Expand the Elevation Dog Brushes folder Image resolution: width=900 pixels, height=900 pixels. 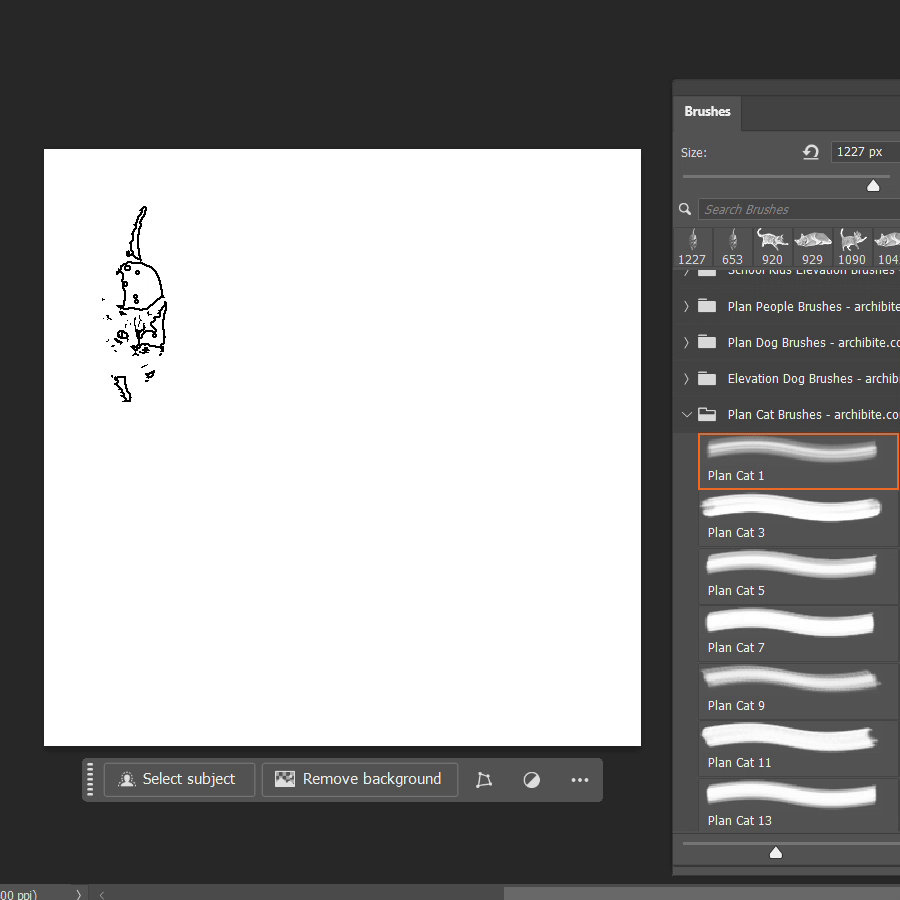[x=686, y=378]
